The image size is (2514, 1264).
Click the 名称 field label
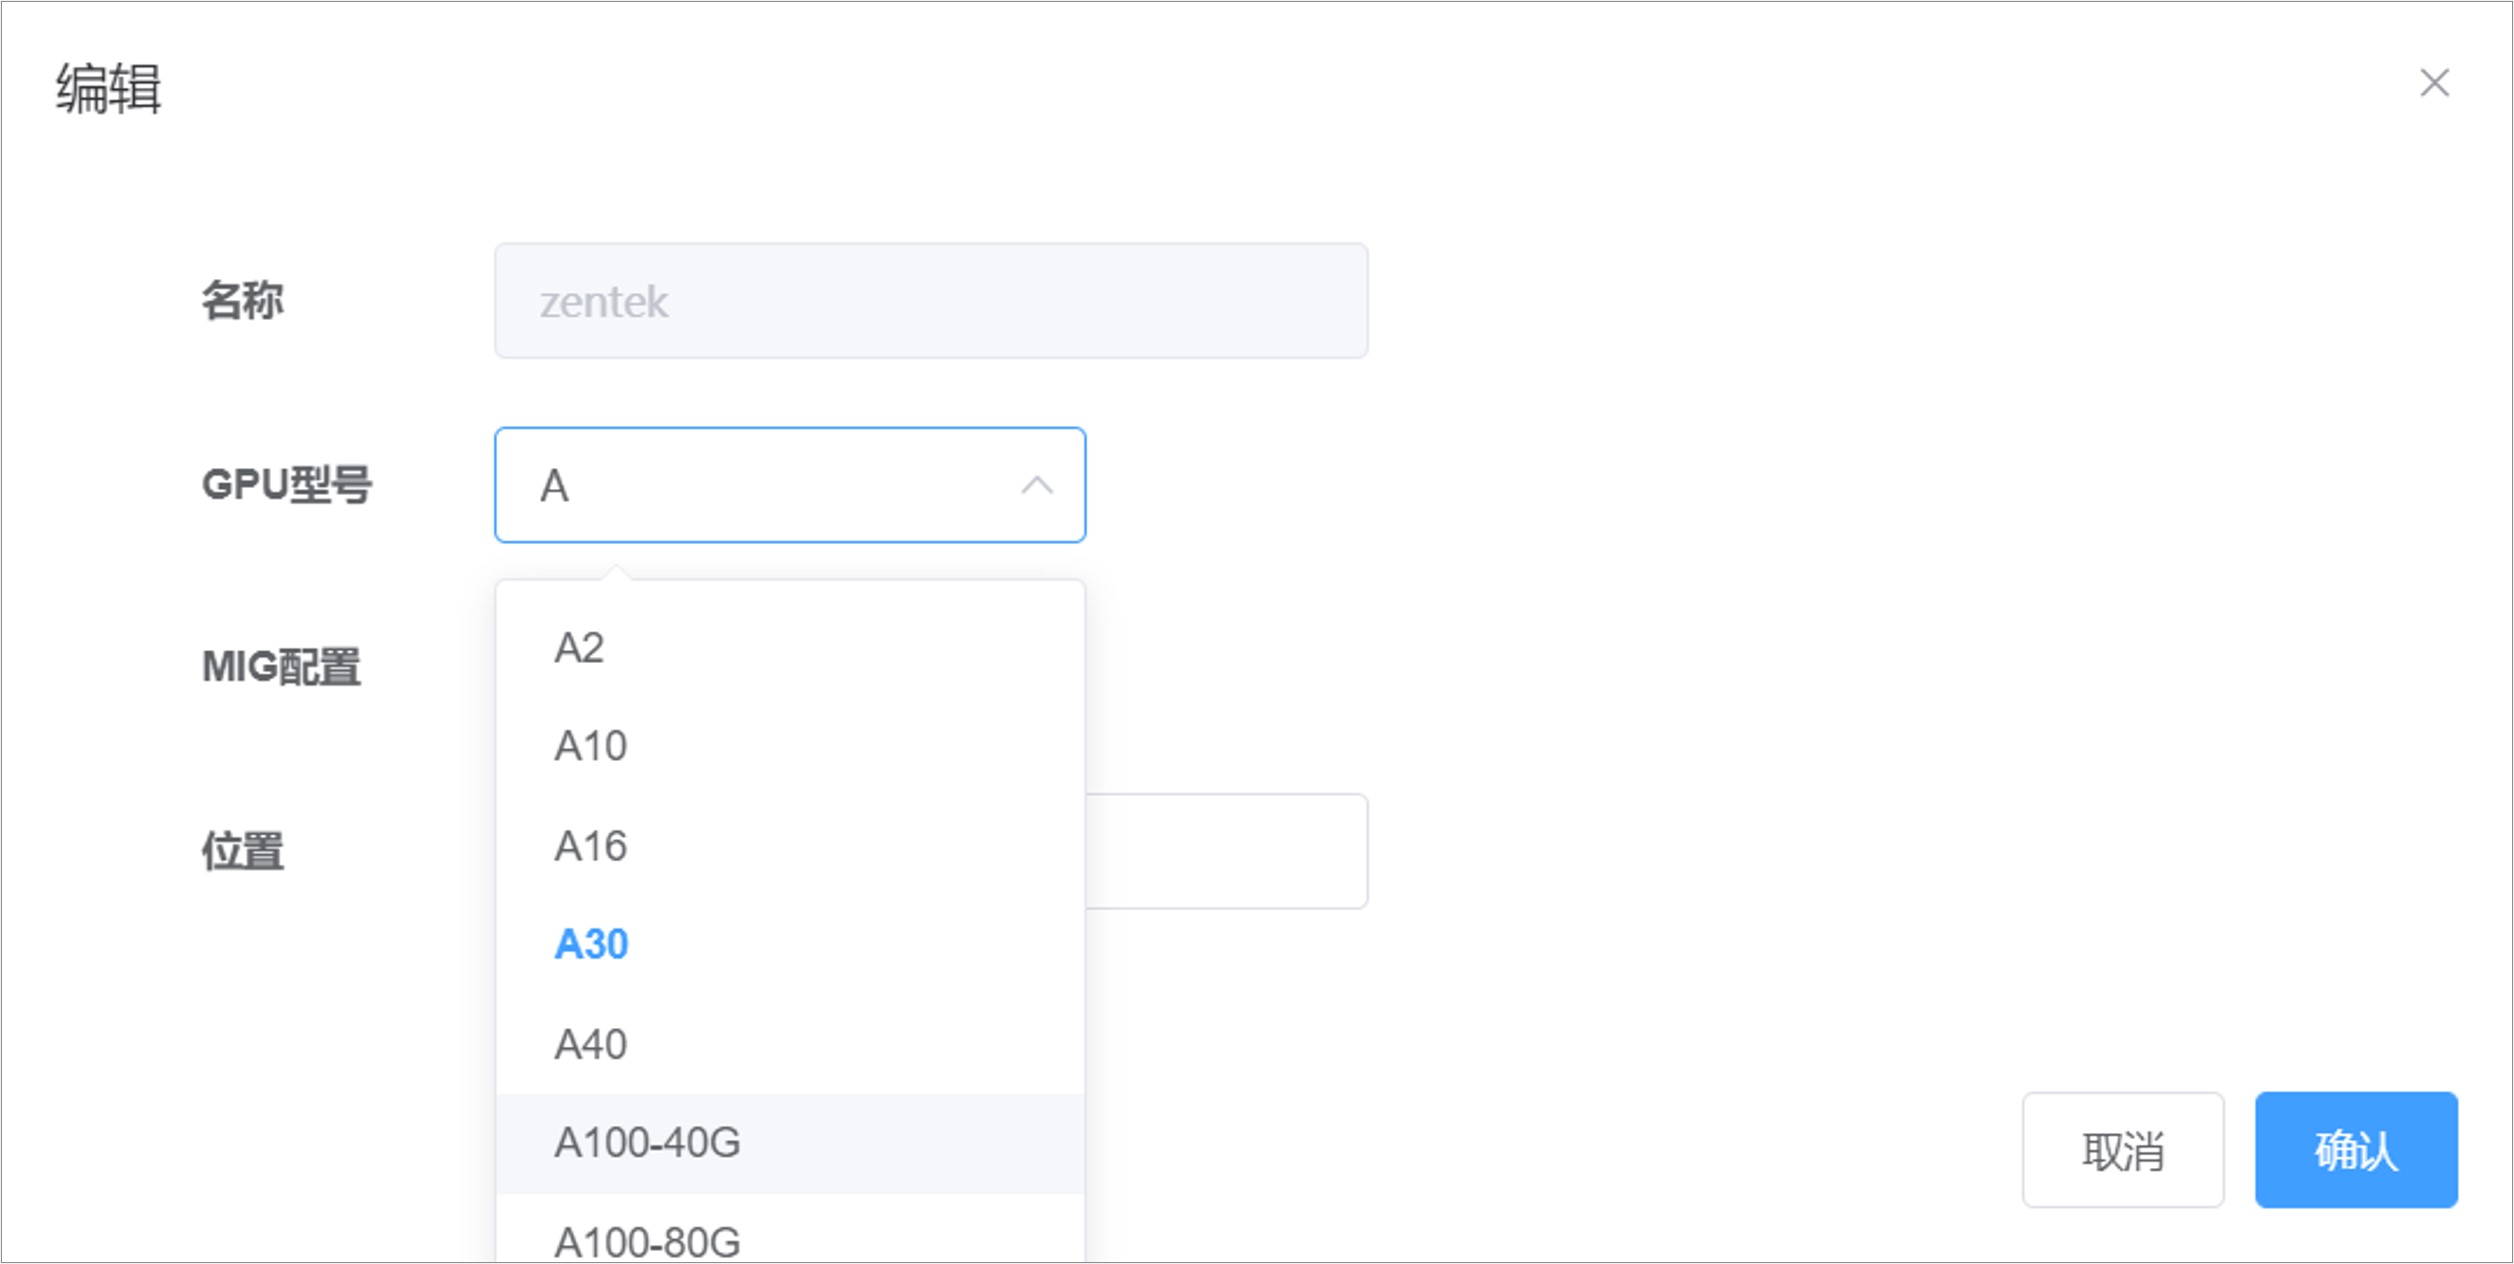click(x=242, y=301)
